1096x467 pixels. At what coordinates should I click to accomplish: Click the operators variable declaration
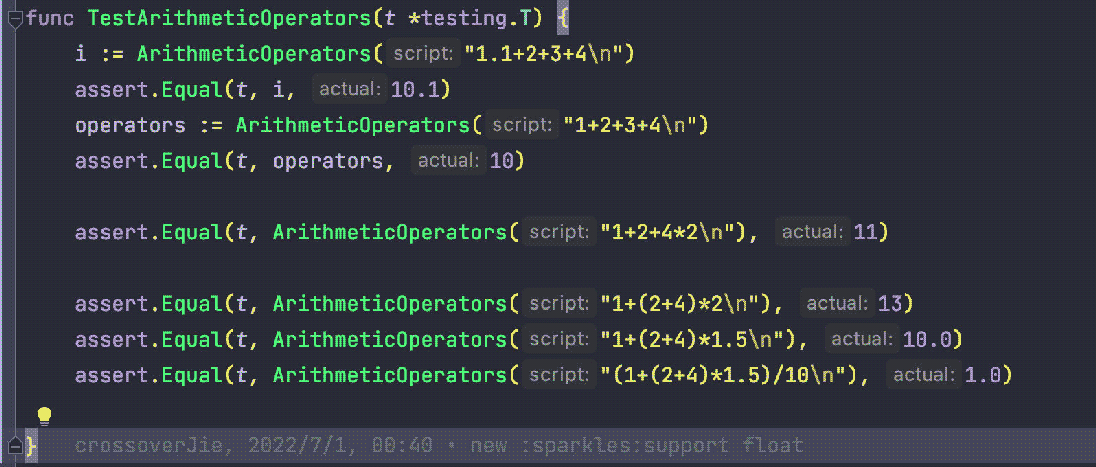[130, 126]
